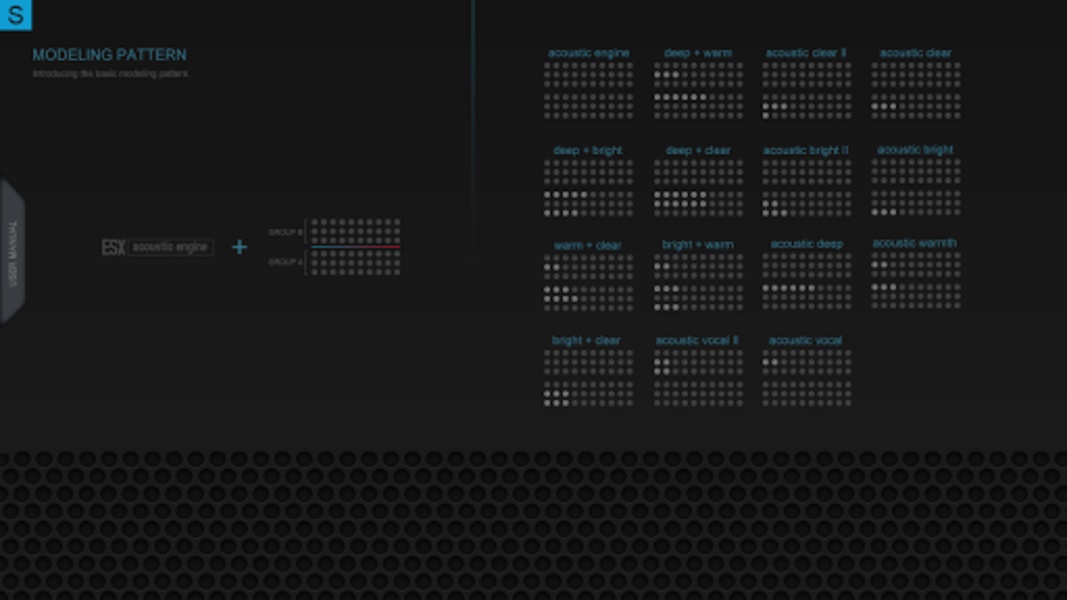
Task: Select the deep + warm pattern
Action: pyautogui.click(x=698, y=84)
